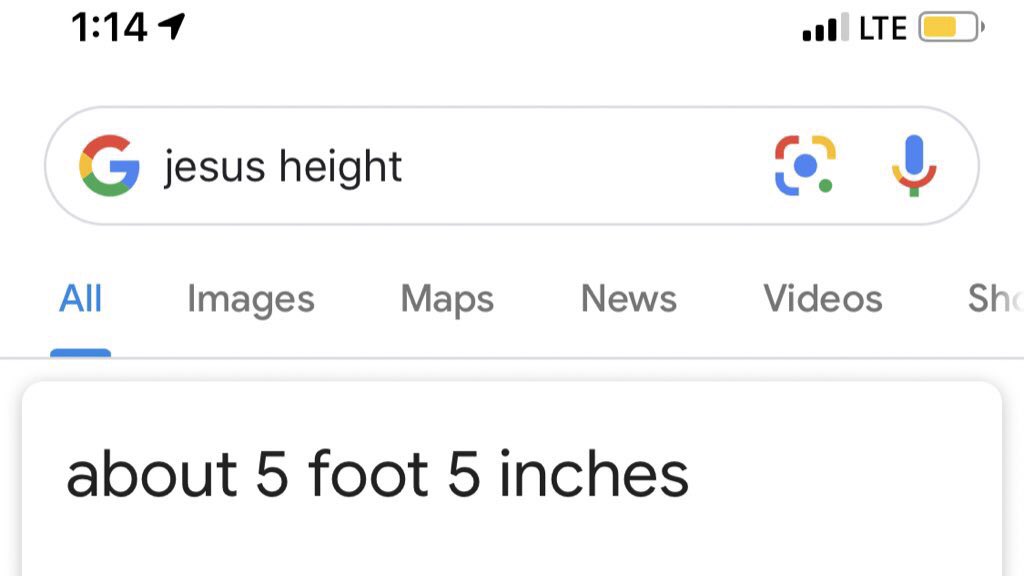The image size is (1024, 576).
Task: Show News results tab
Action: [629, 299]
